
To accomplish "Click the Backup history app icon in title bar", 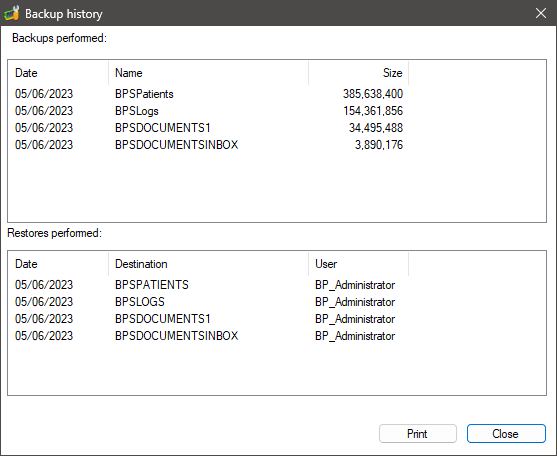I will [x=11, y=13].
